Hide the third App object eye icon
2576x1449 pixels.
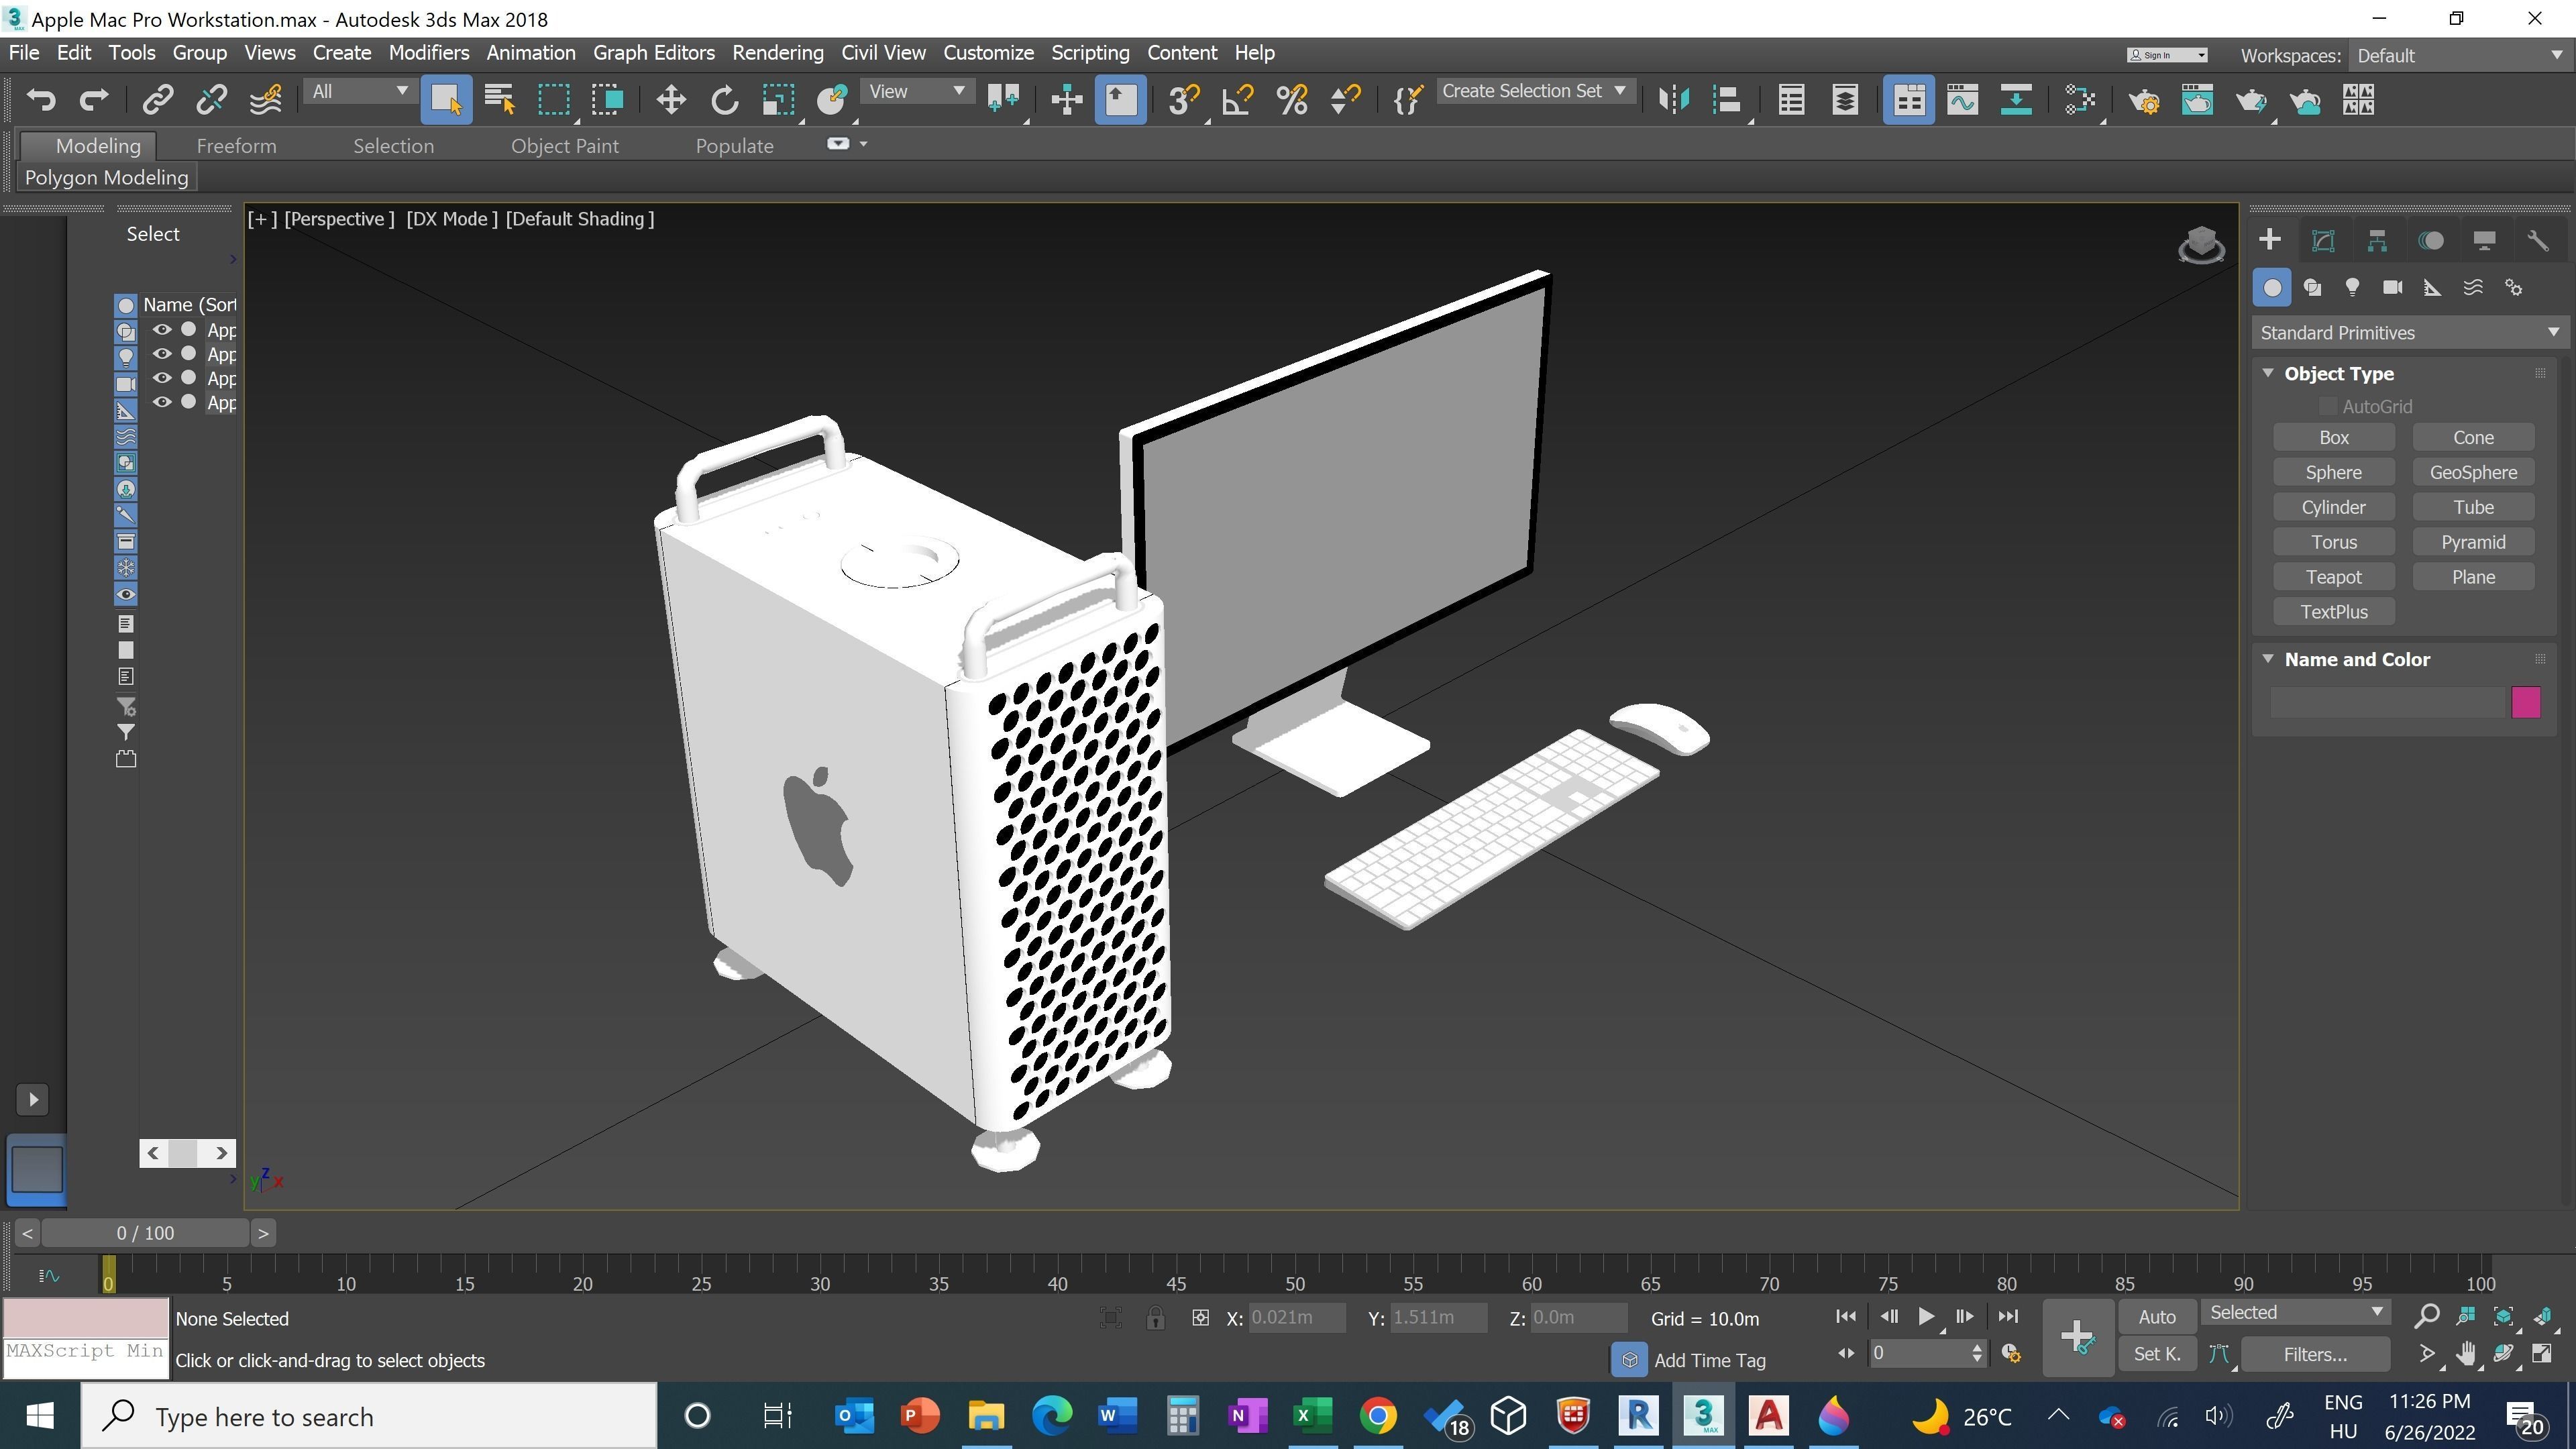[x=162, y=378]
